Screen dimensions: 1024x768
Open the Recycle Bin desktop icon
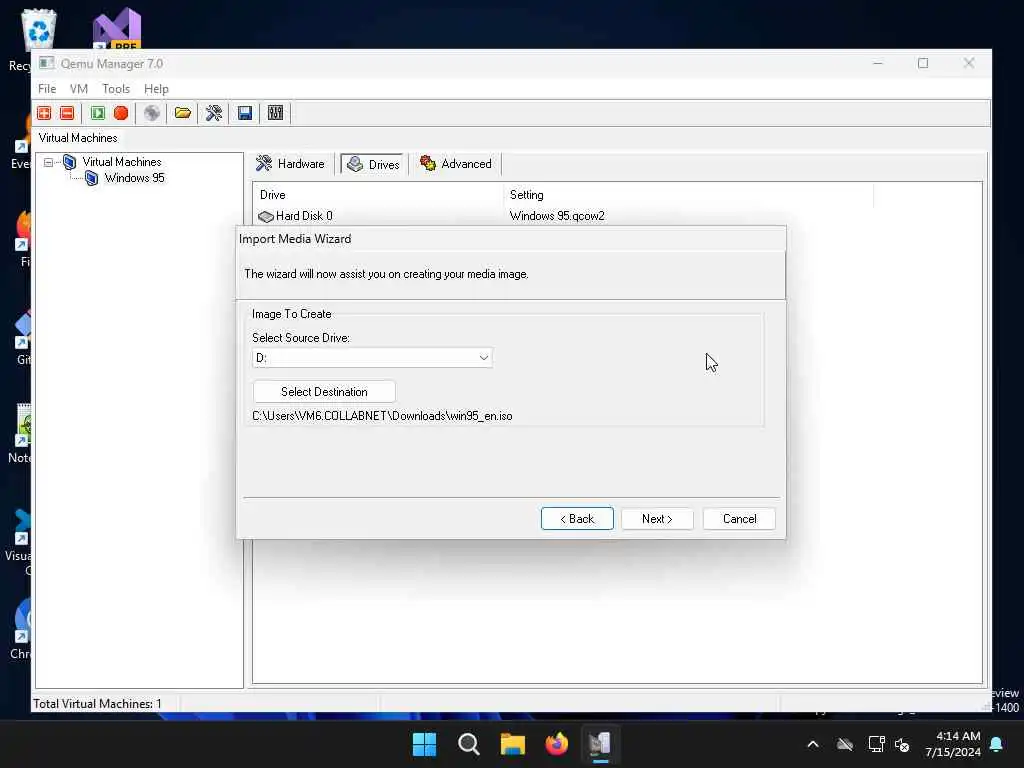coord(39,29)
